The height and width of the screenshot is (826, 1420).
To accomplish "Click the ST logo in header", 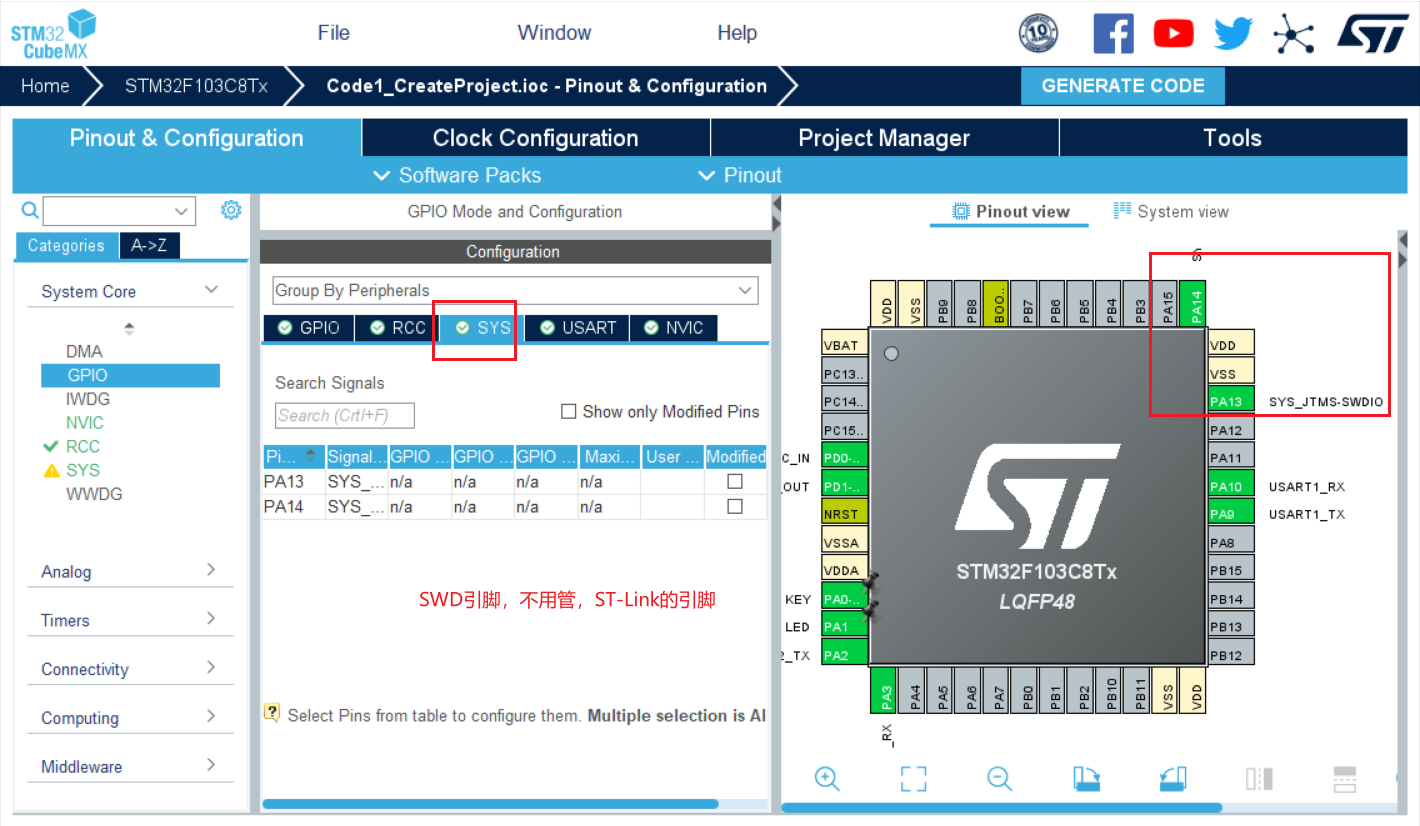I will tap(1373, 32).
